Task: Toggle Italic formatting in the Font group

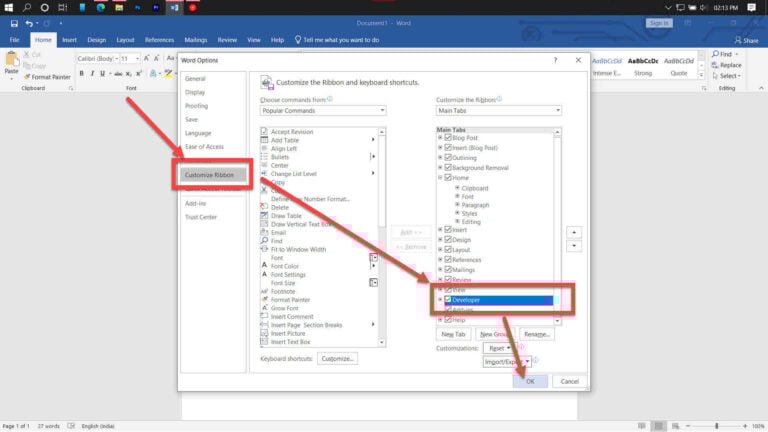Action: click(x=92, y=73)
